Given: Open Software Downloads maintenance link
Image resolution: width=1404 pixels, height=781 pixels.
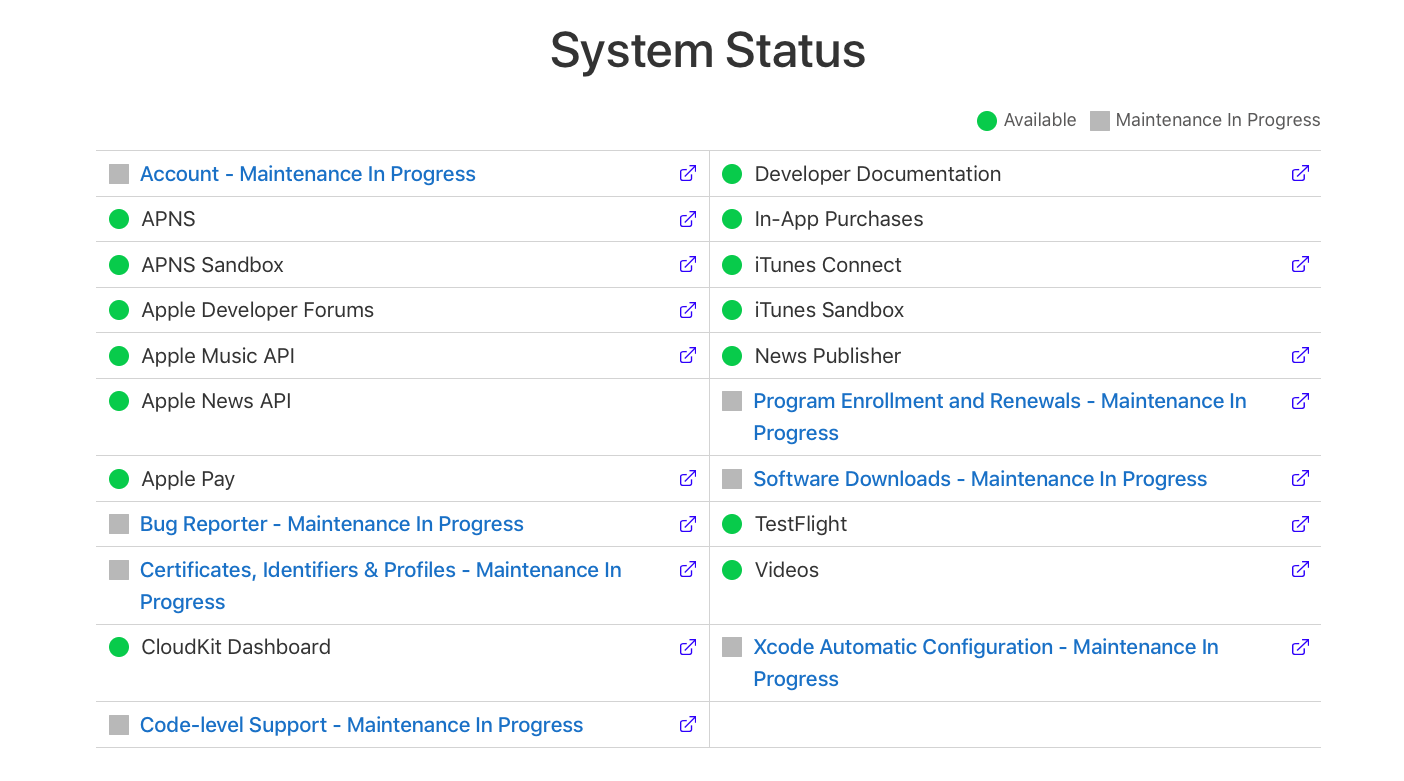Looking at the screenshot, I should (x=980, y=479).
